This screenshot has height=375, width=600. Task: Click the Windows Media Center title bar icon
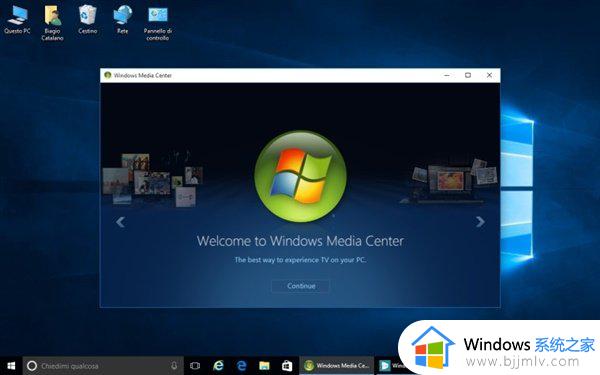coord(108,75)
